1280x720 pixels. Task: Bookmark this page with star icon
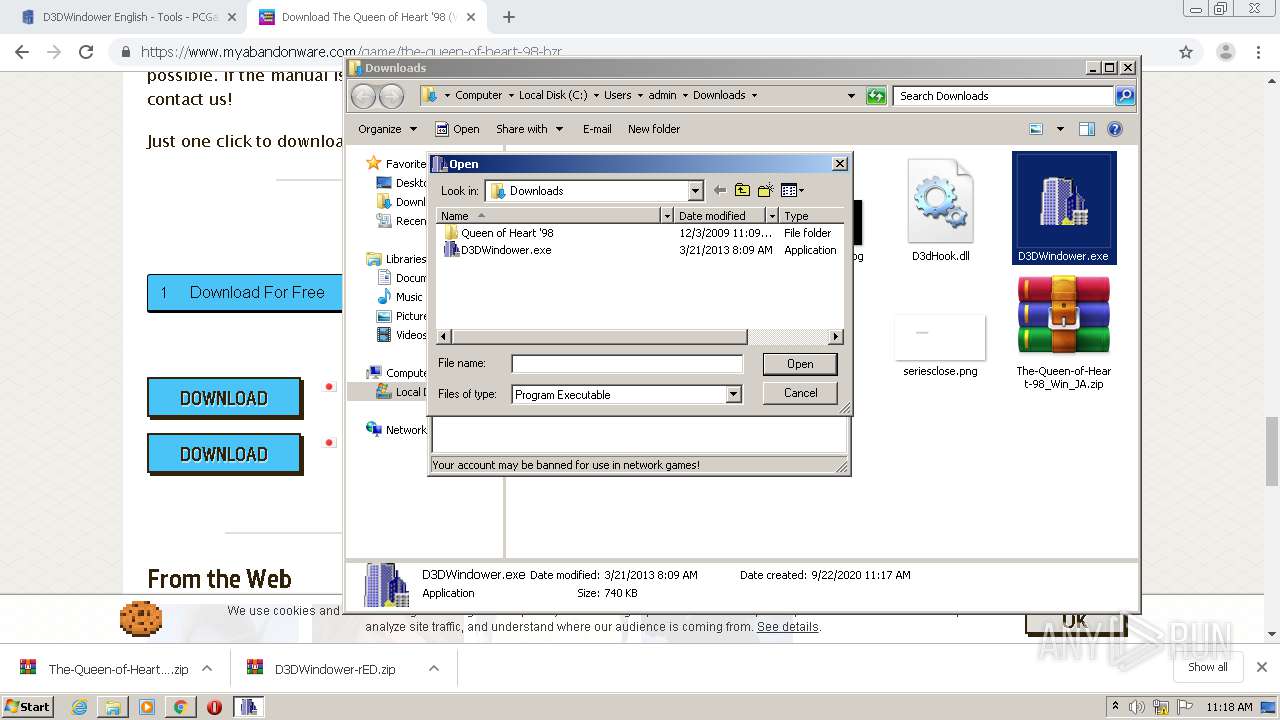[x=1186, y=52]
